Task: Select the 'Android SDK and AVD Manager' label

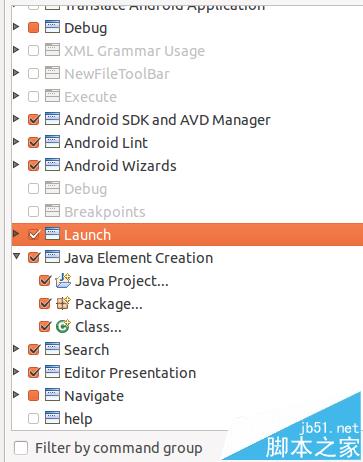Action: point(167,120)
